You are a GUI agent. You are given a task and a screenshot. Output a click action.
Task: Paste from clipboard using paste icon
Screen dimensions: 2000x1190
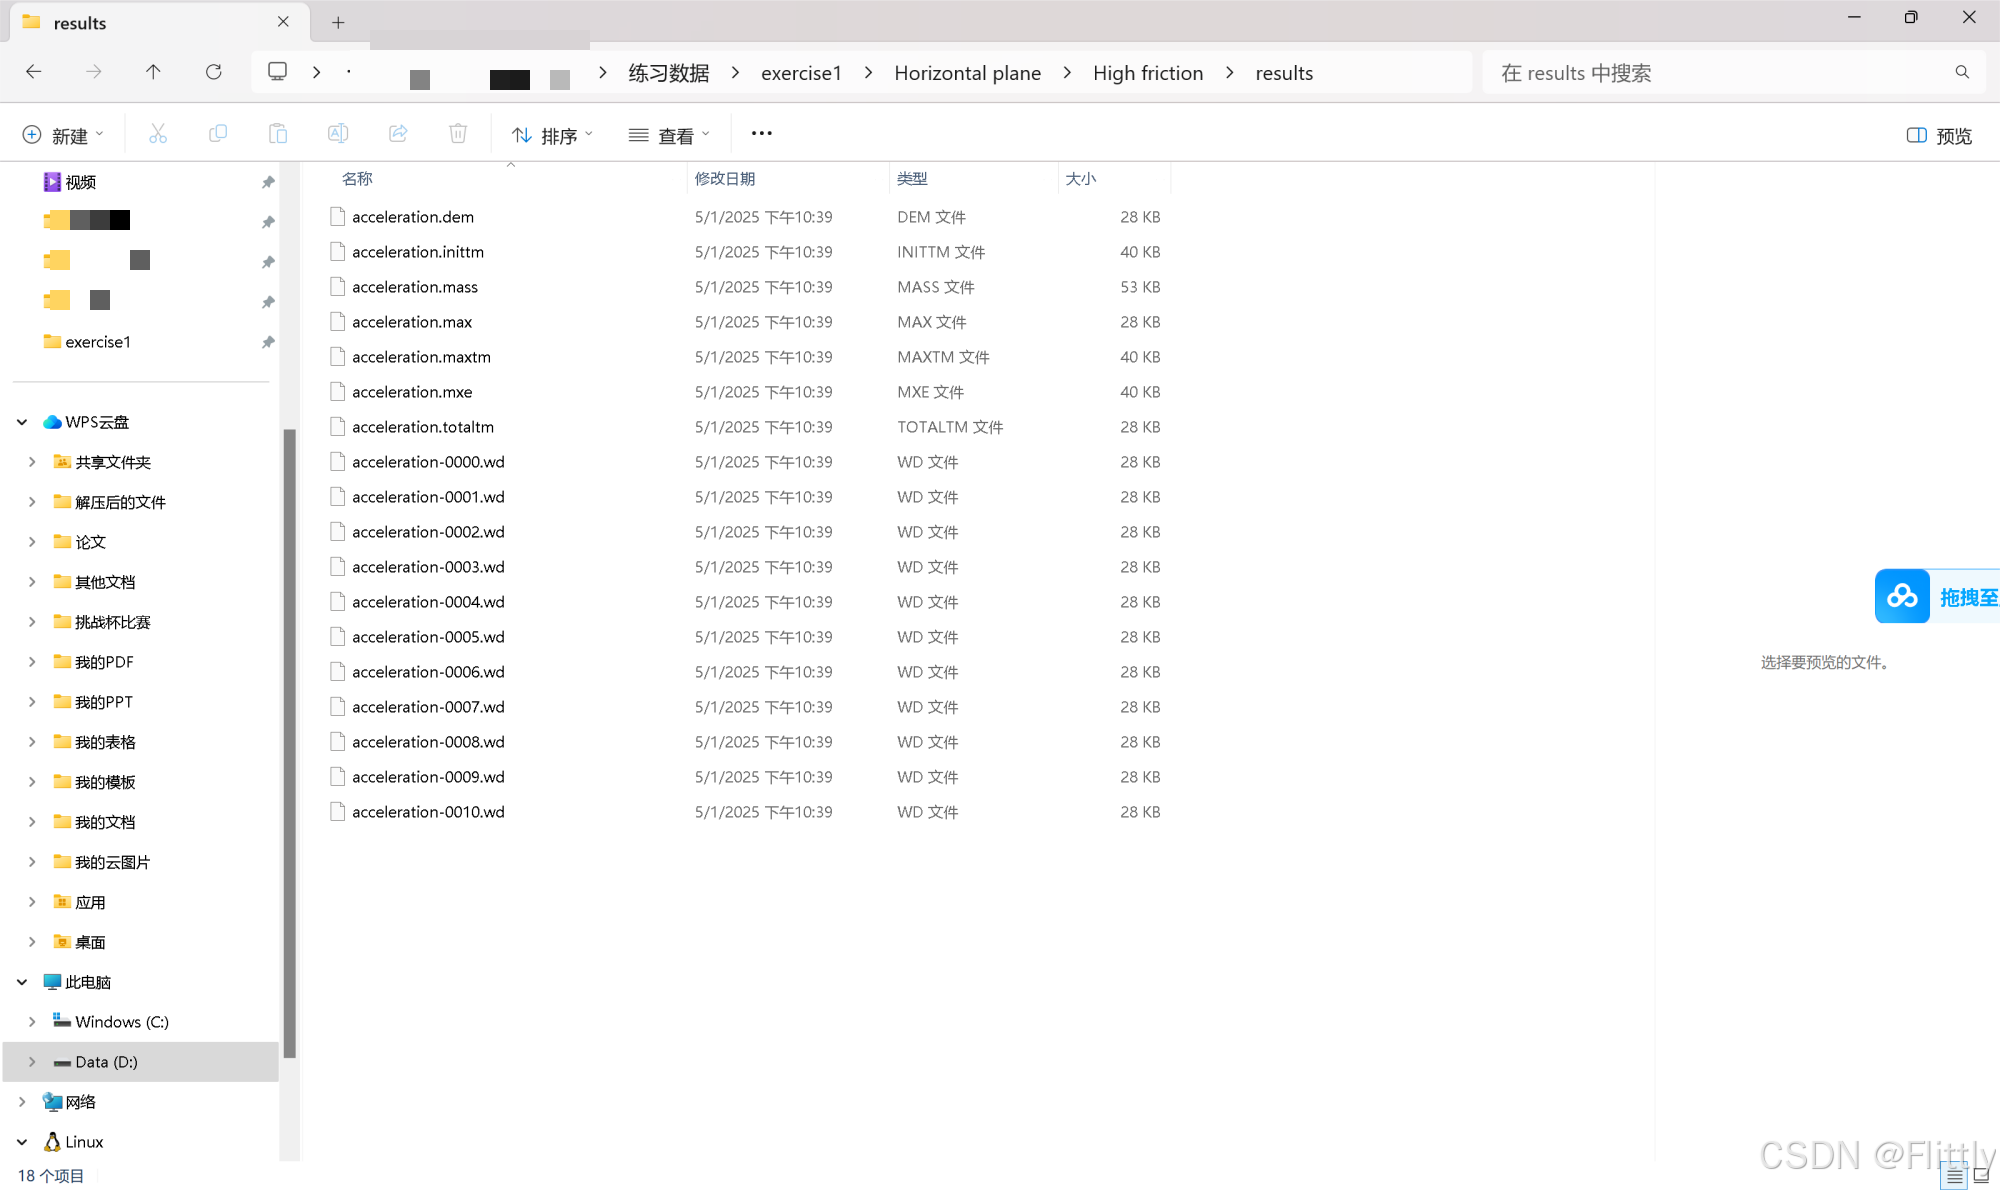pos(278,133)
